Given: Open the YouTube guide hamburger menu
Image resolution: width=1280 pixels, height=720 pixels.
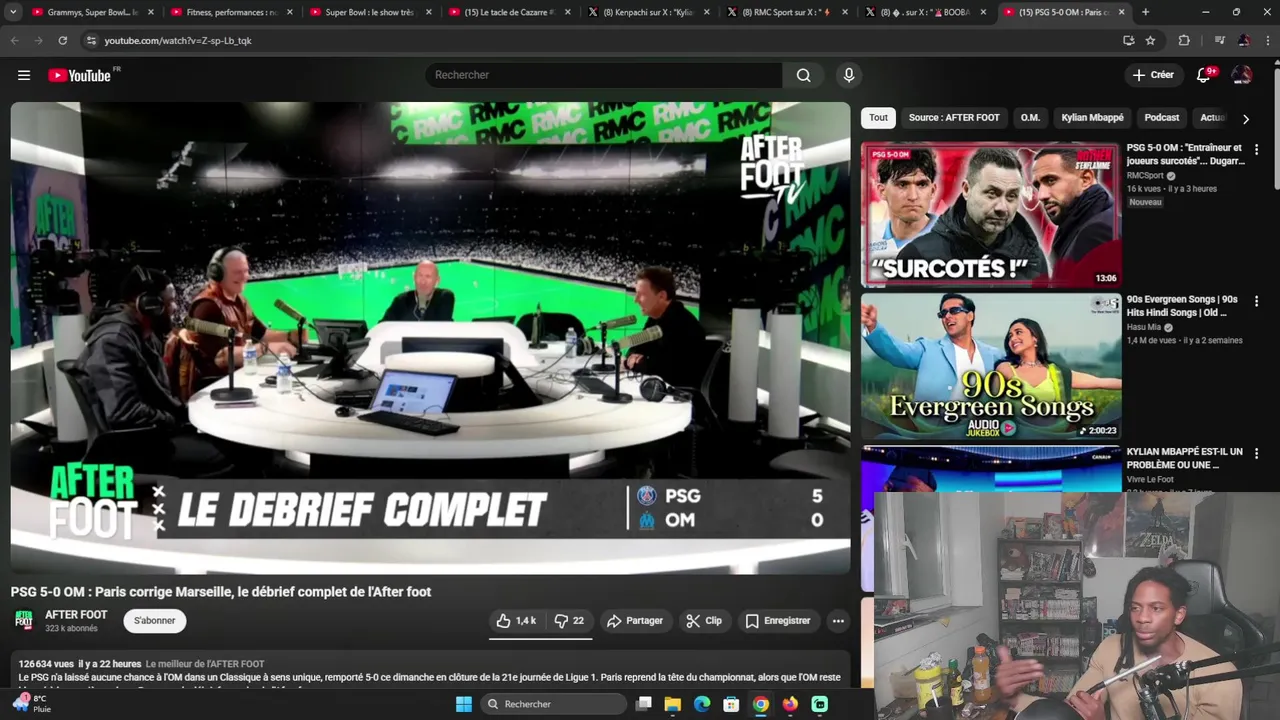Looking at the screenshot, I should [24, 75].
